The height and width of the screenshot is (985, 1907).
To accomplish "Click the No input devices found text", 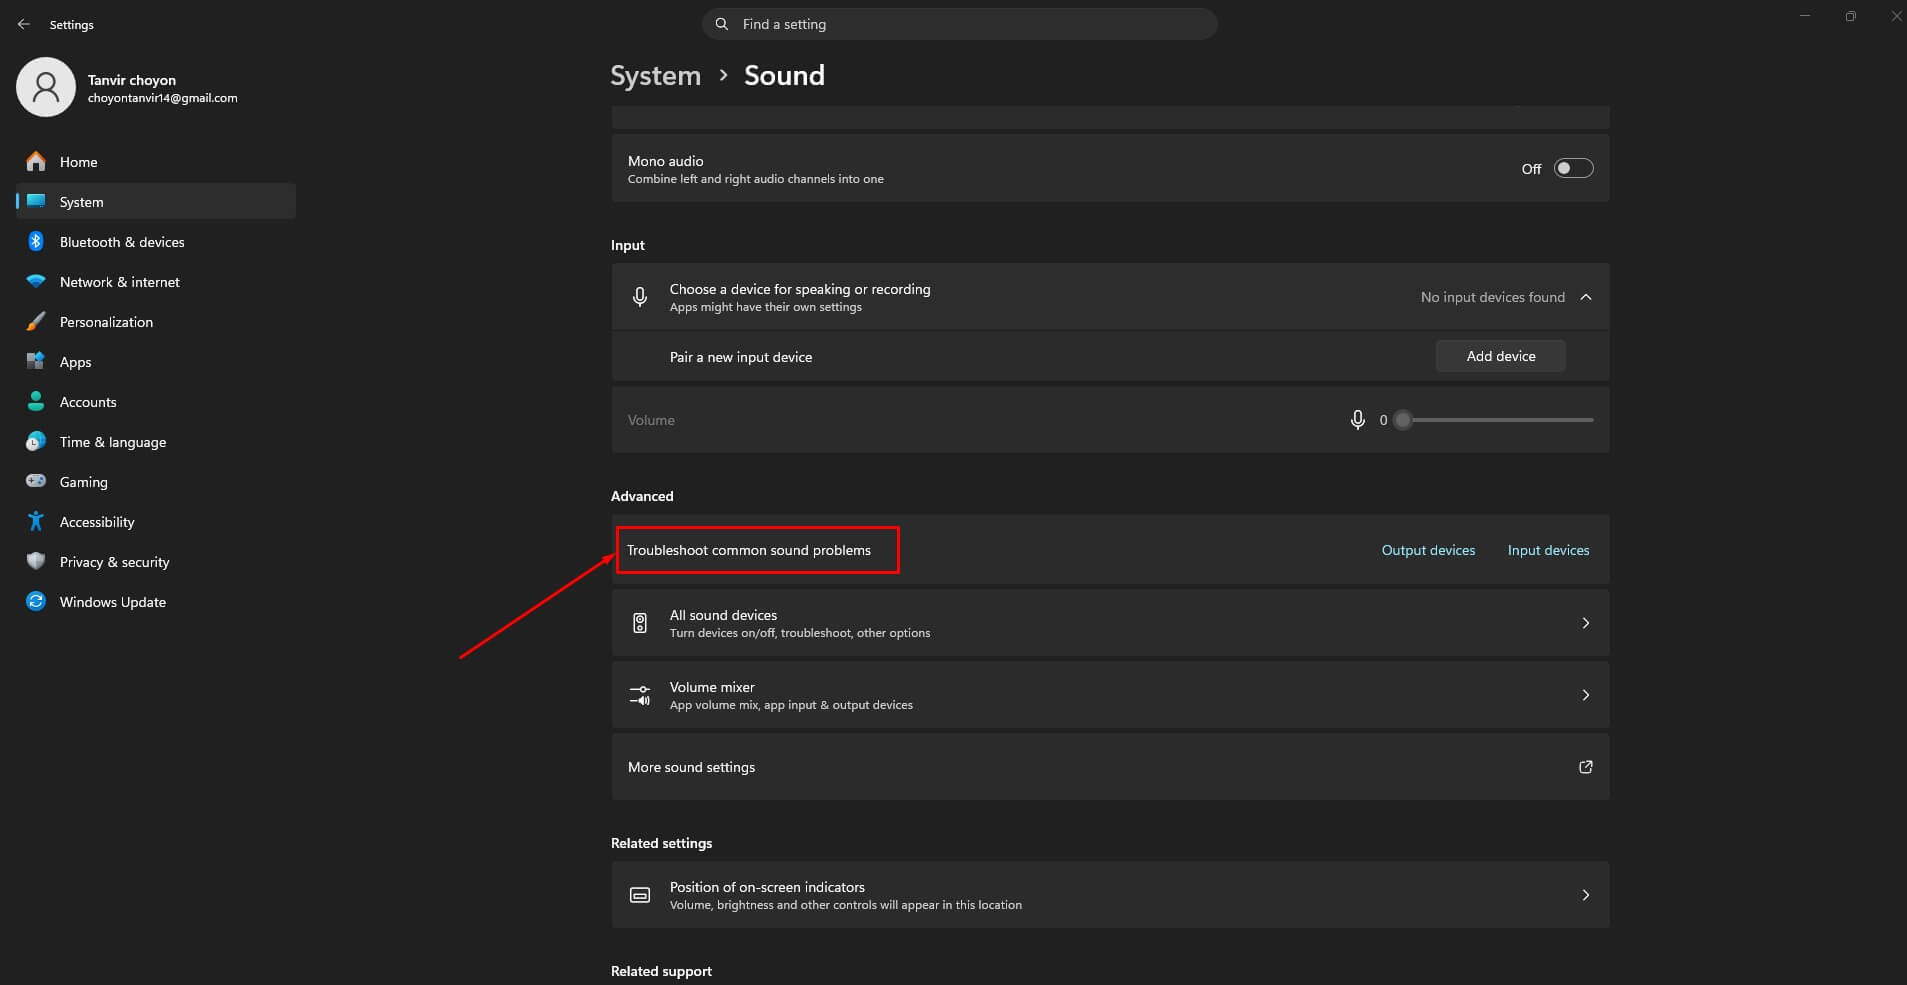I will [x=1492, y=297].
